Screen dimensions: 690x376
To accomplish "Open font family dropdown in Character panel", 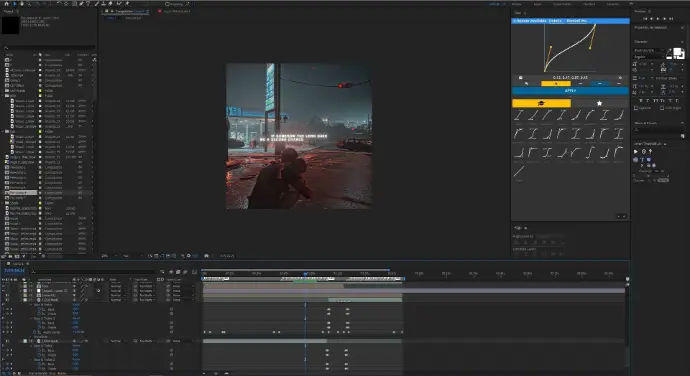I will (648, 50).
